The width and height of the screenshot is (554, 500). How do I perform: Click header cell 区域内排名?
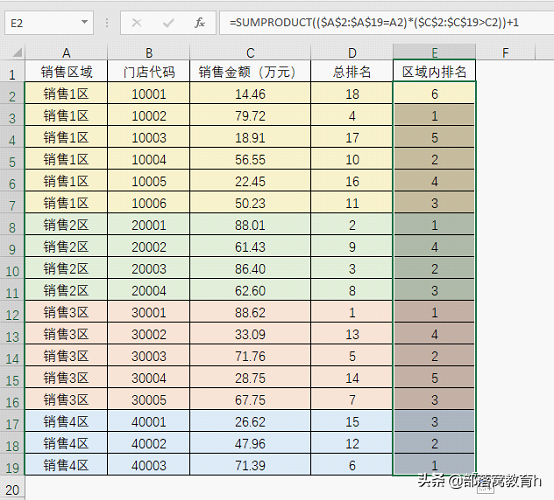pyautogui.click(x=435, y=72)
